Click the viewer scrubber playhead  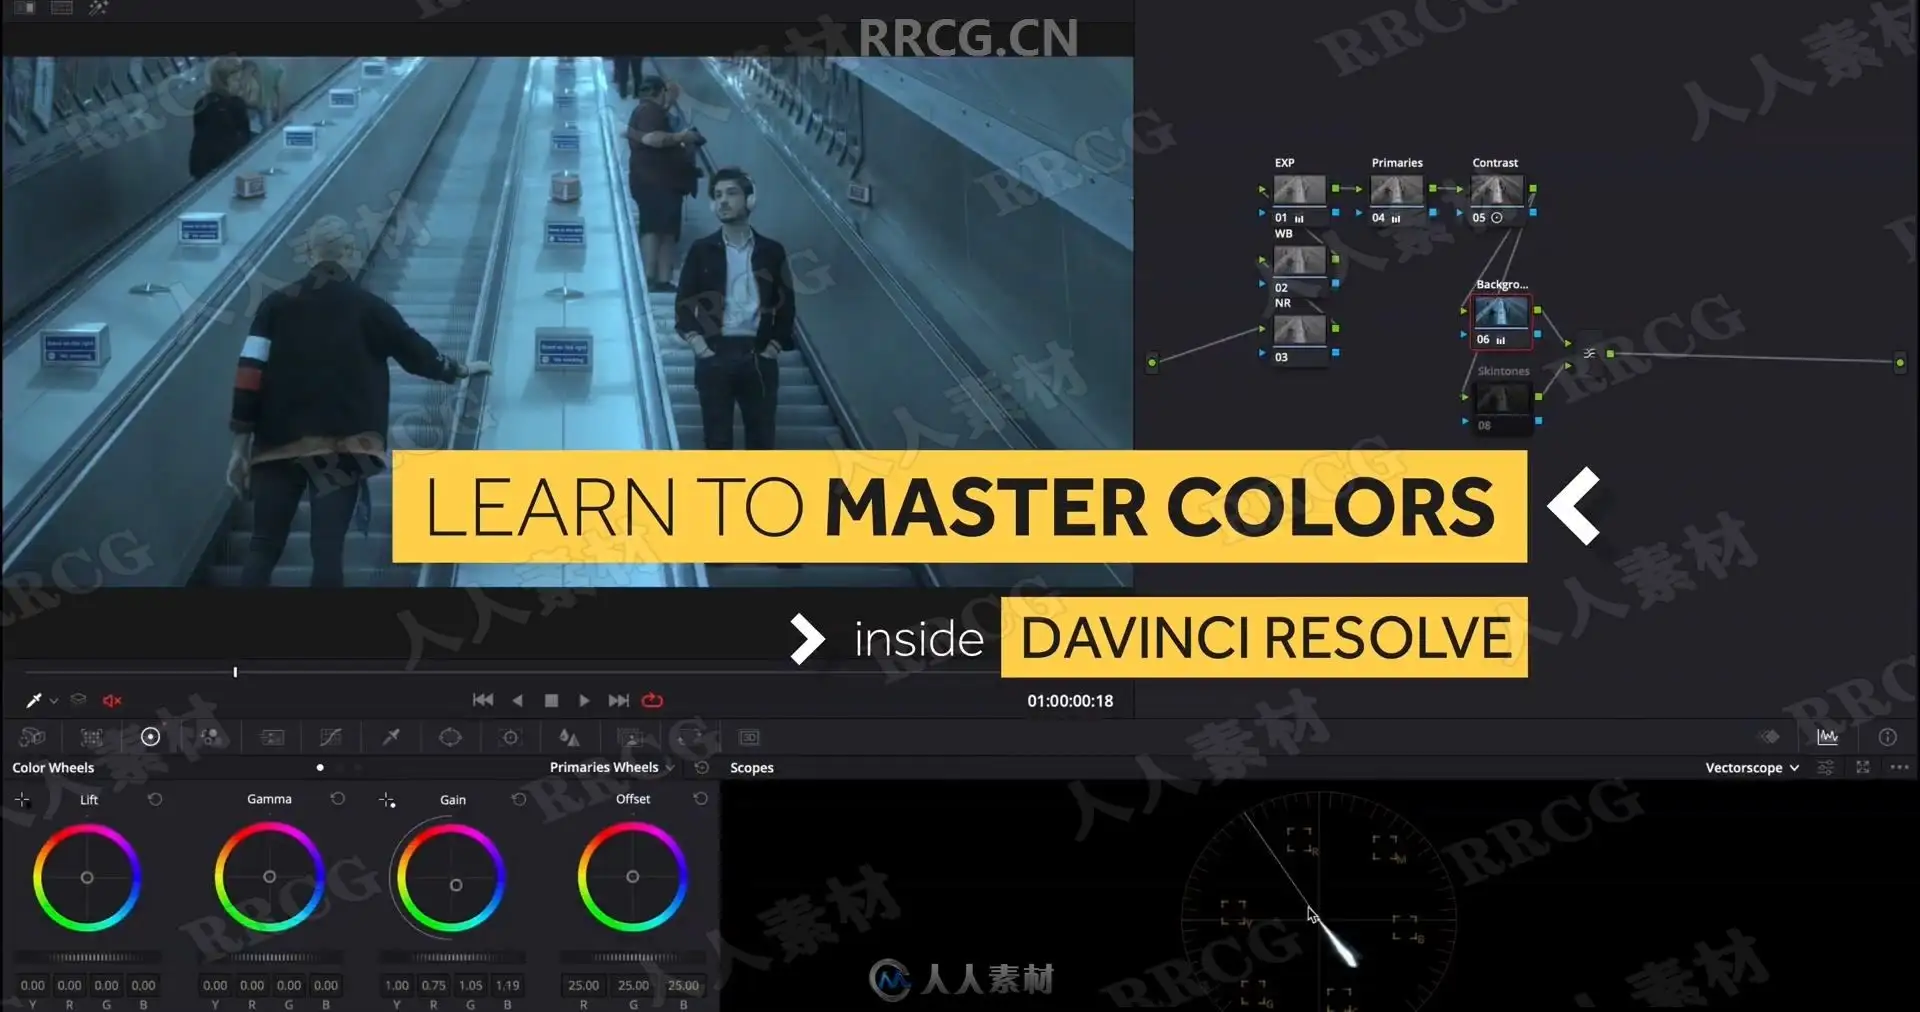click(x=235, y=672)
